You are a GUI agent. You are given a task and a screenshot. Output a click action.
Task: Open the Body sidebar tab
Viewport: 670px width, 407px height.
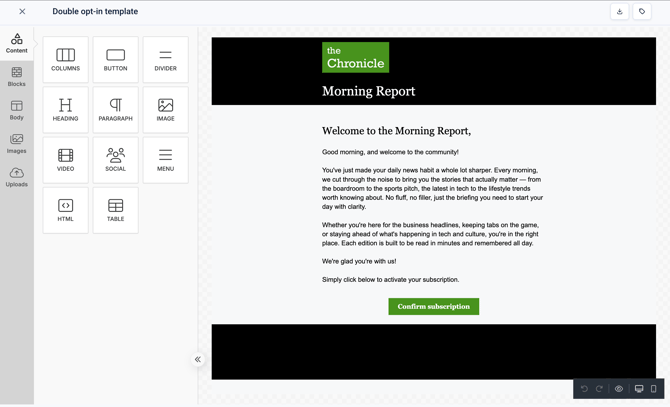point(17,110)
